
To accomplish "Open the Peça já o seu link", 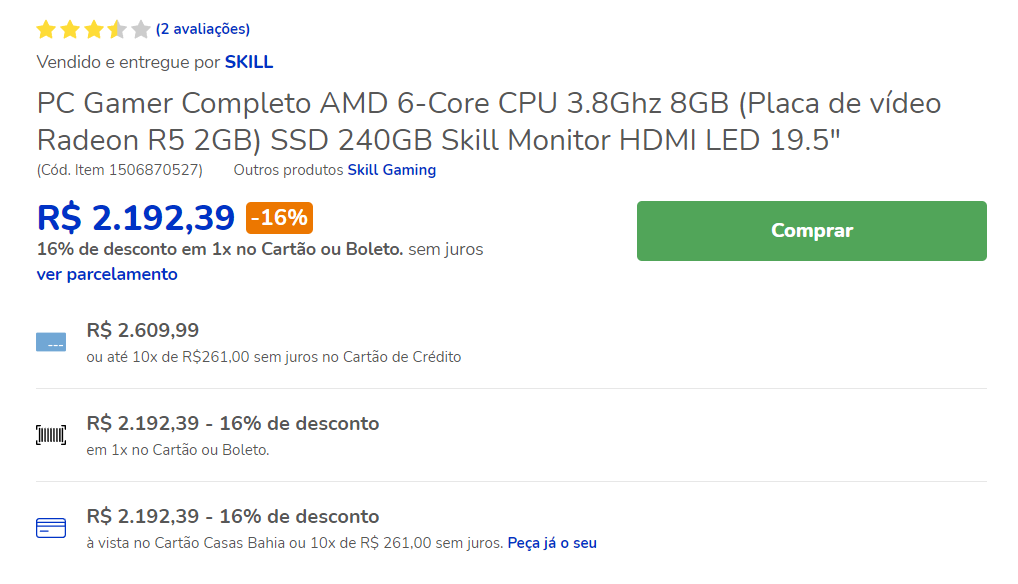I will tap(552, 543).
